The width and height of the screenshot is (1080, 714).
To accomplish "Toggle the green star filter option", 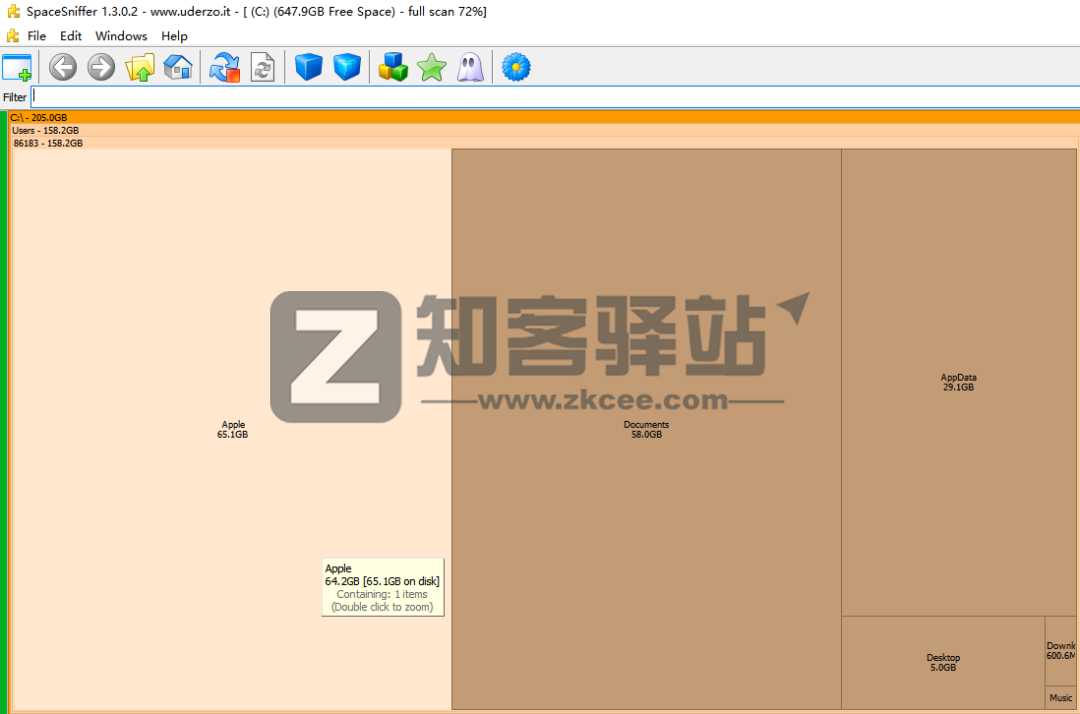I will (430, 67).
